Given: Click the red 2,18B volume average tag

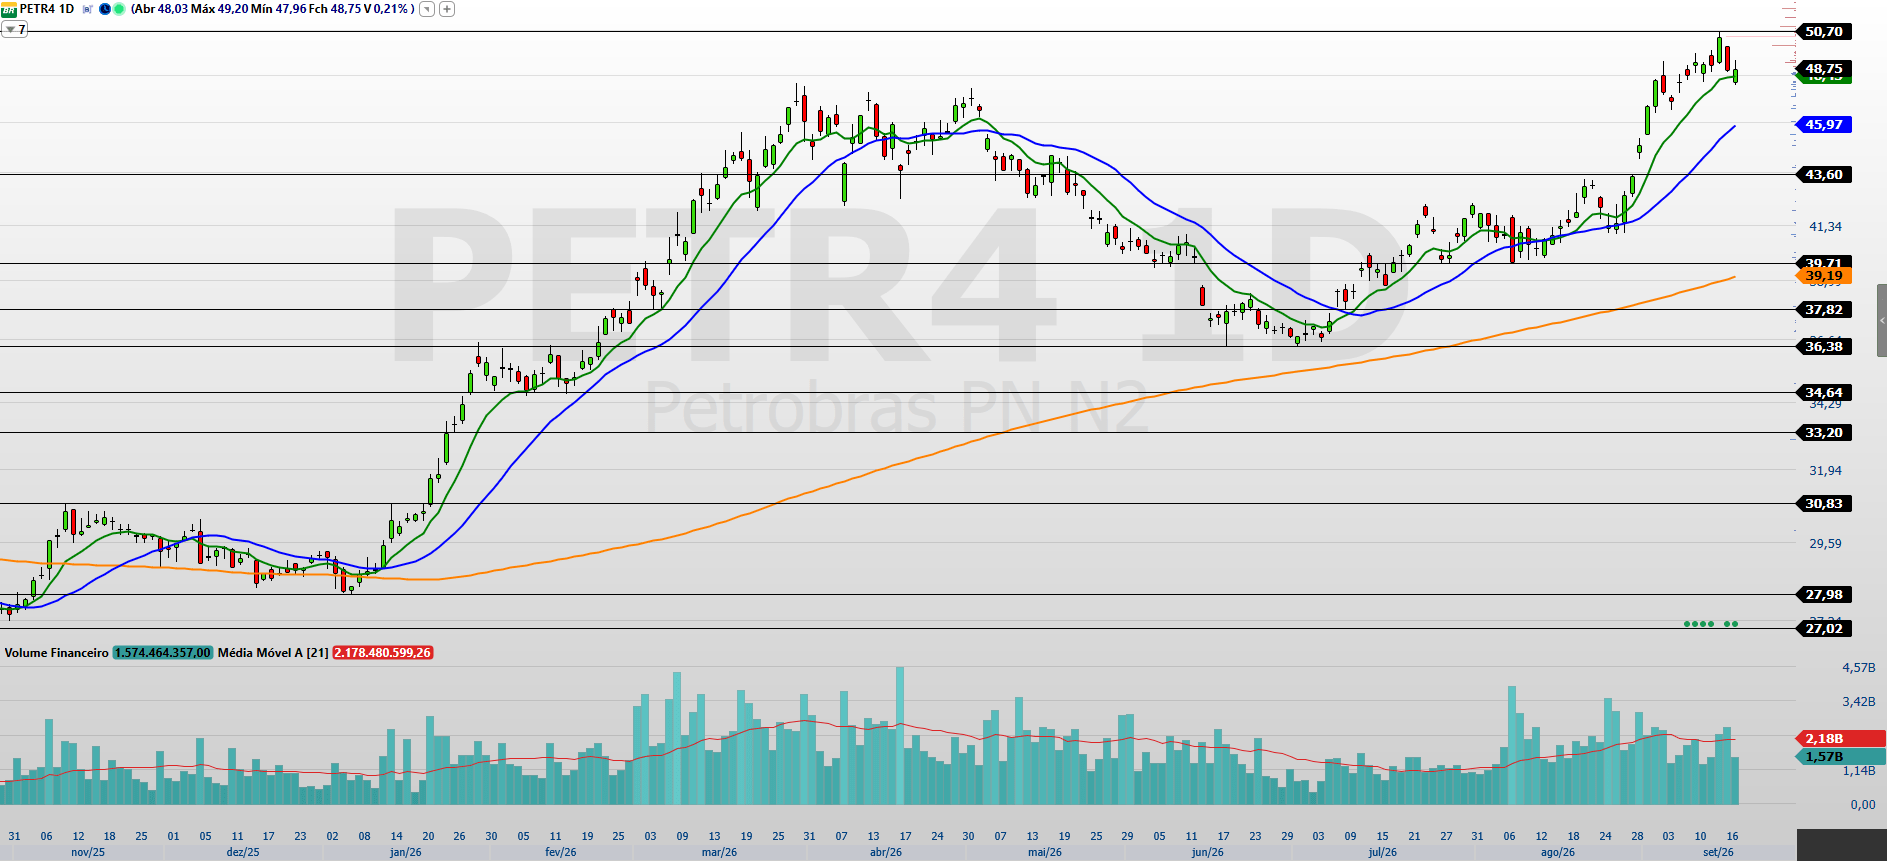Looking at the screenshot, I should [x=1841, y=739].
